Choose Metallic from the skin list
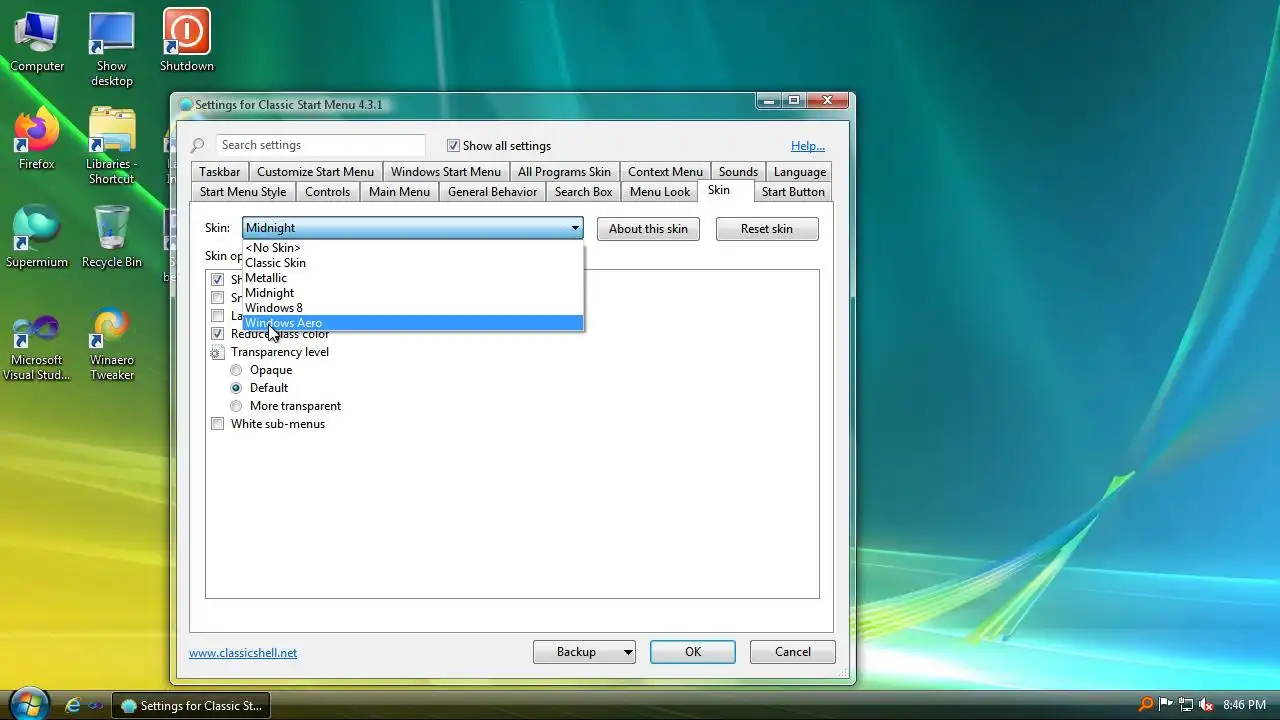 click(x=413, y=278)
